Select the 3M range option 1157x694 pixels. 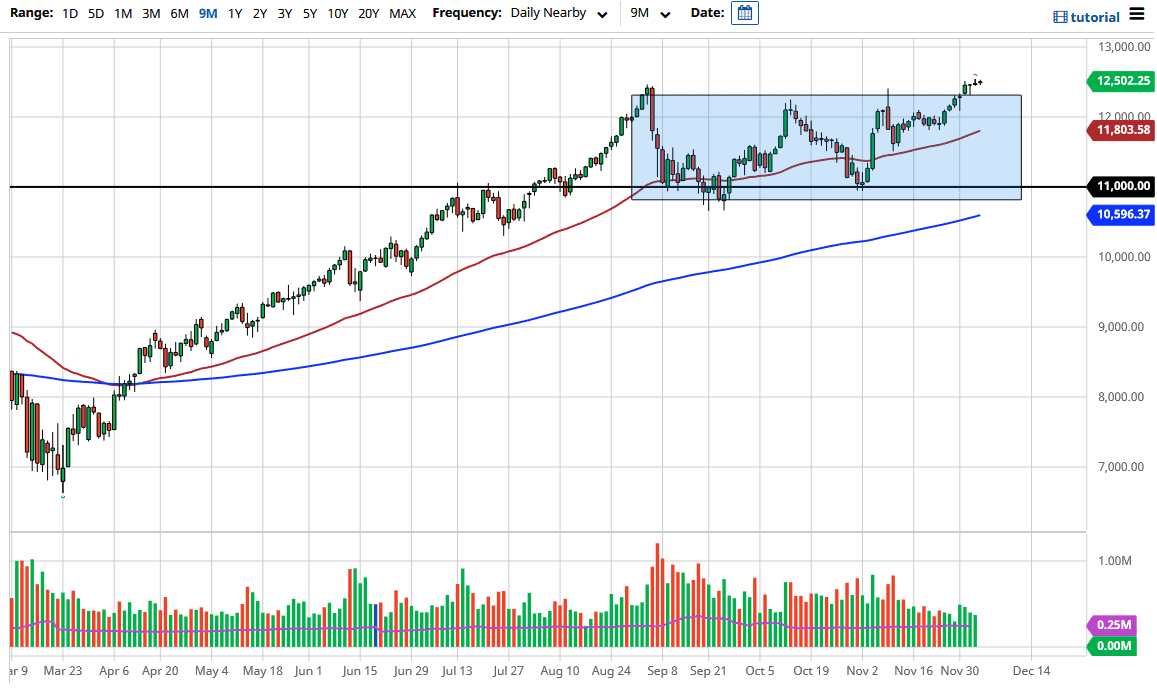[x=150, y=14]
